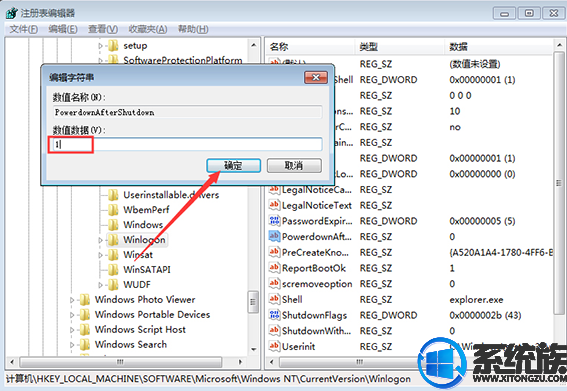Click the WbemPerf folder icon
Screen dimensions: 567x391
pyautogui.click(x=113, y=210)
